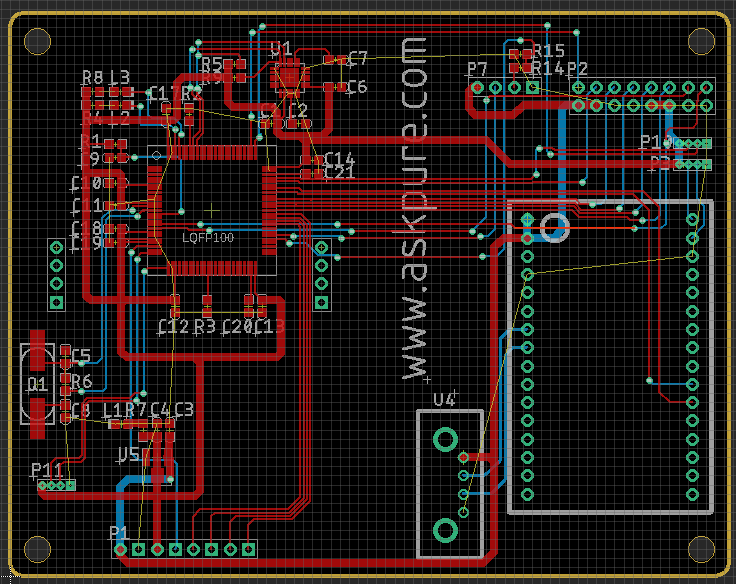
Task: Click the R7 resistor label
Action: (136, 410)
